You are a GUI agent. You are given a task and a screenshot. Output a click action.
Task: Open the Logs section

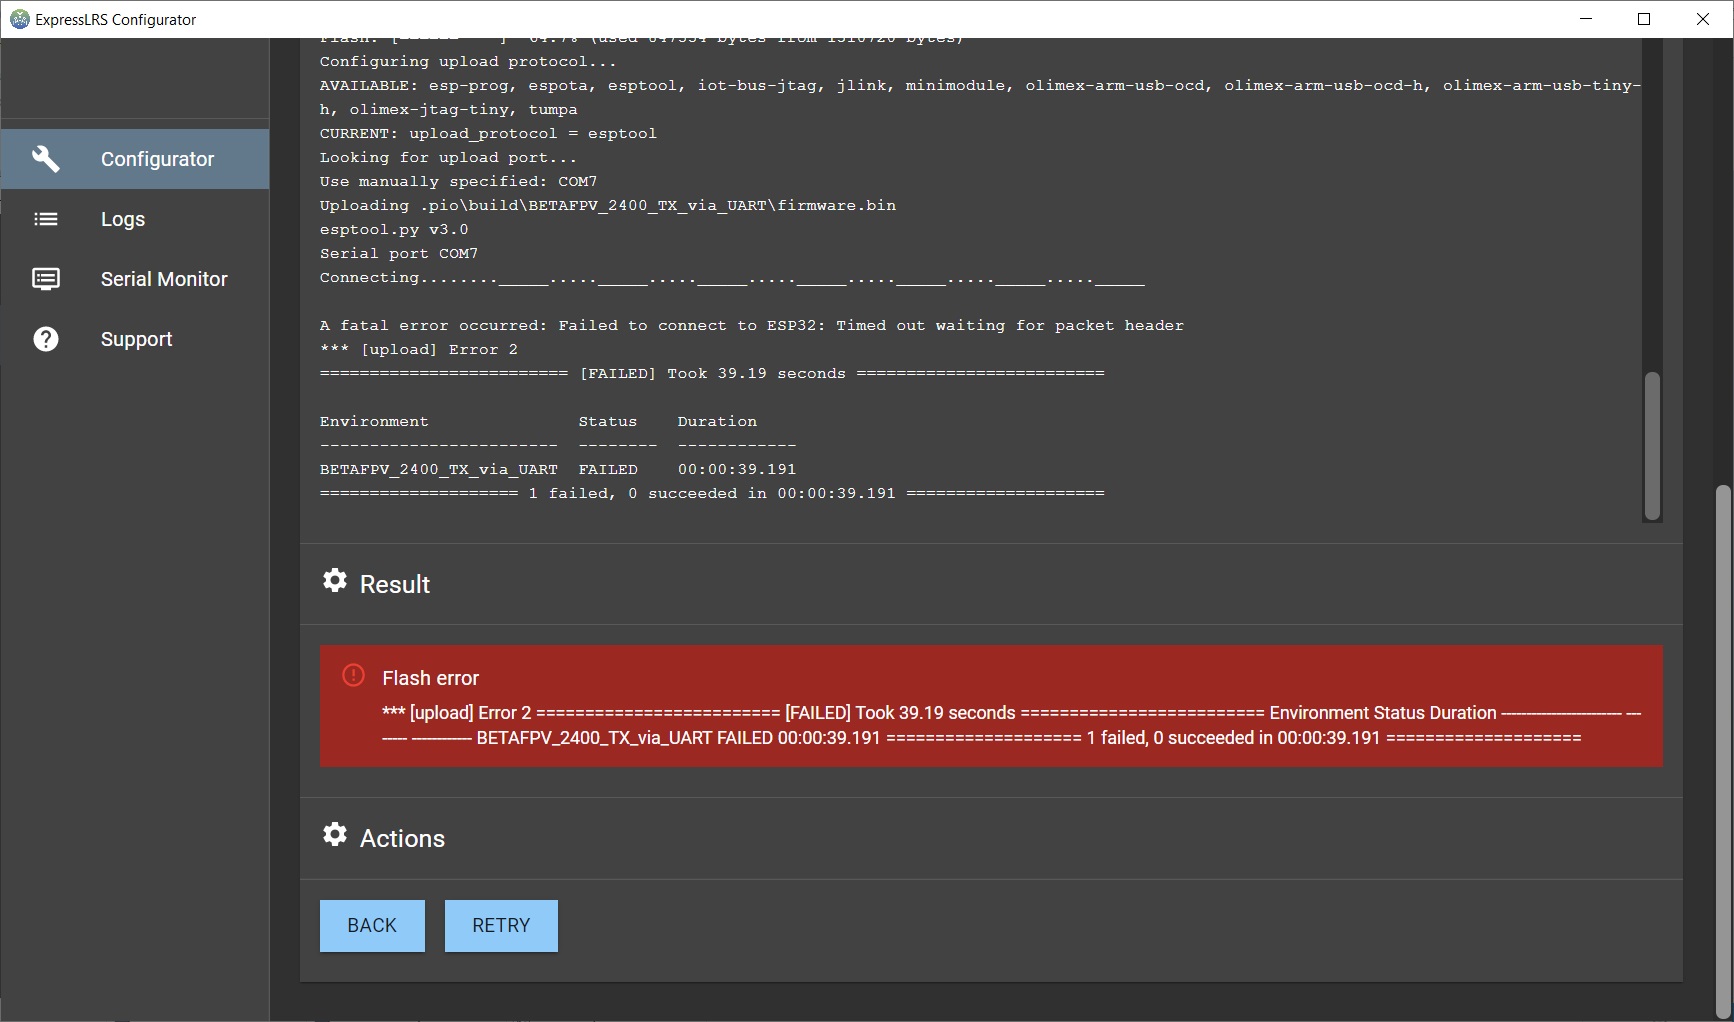(x=135, y=219)
